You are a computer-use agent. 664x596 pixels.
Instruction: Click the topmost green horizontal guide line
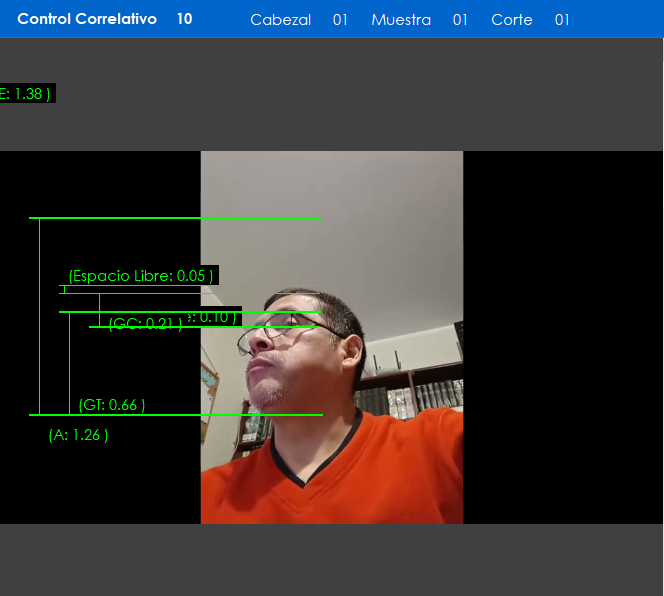(175, 217)
